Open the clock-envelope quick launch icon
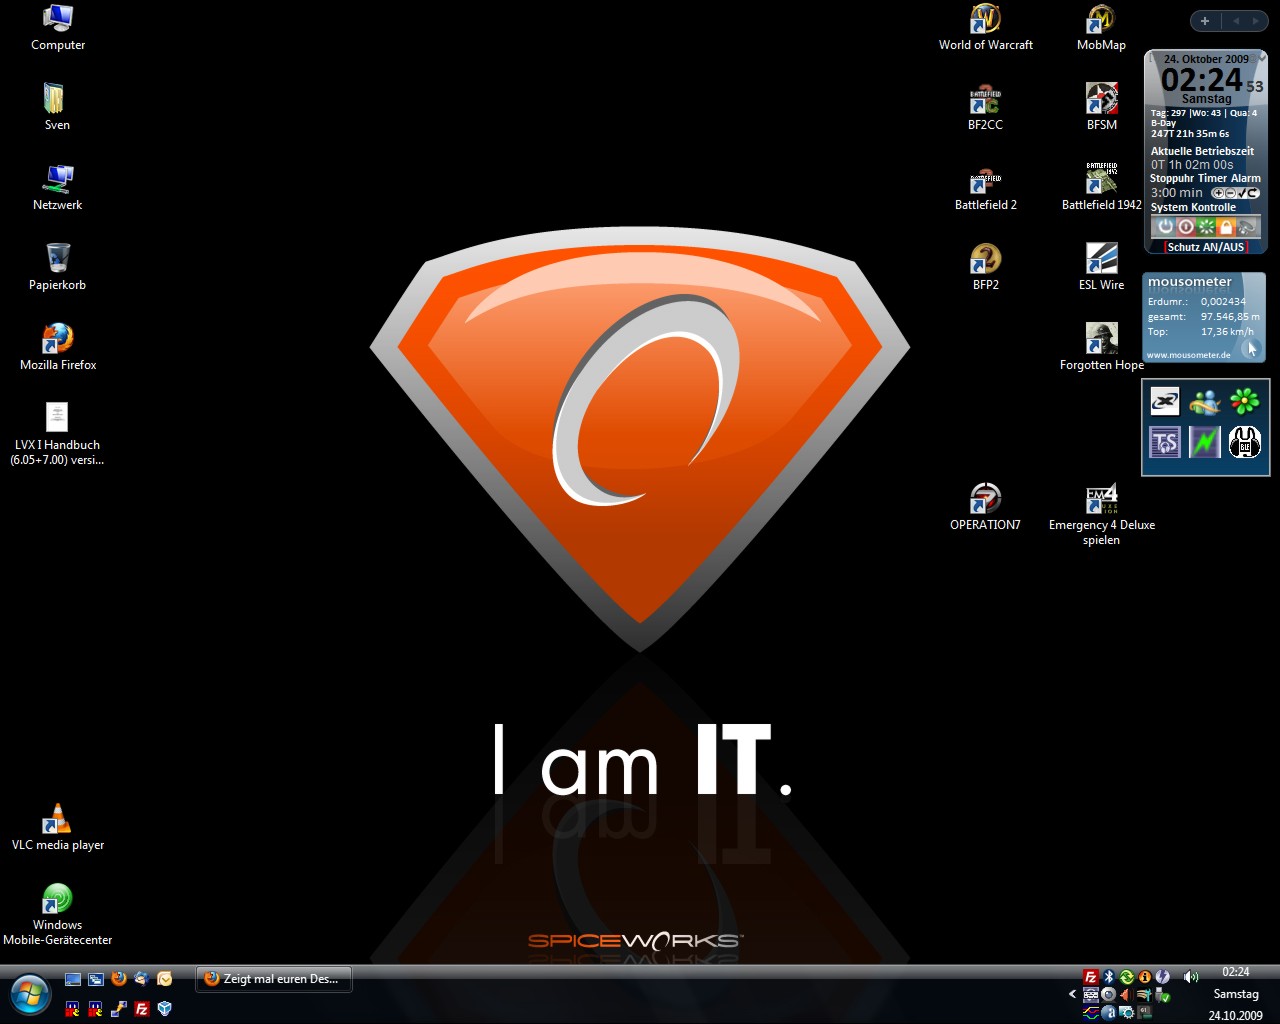The height and width of the screenshot is (1024, 1280). point(165,978)
